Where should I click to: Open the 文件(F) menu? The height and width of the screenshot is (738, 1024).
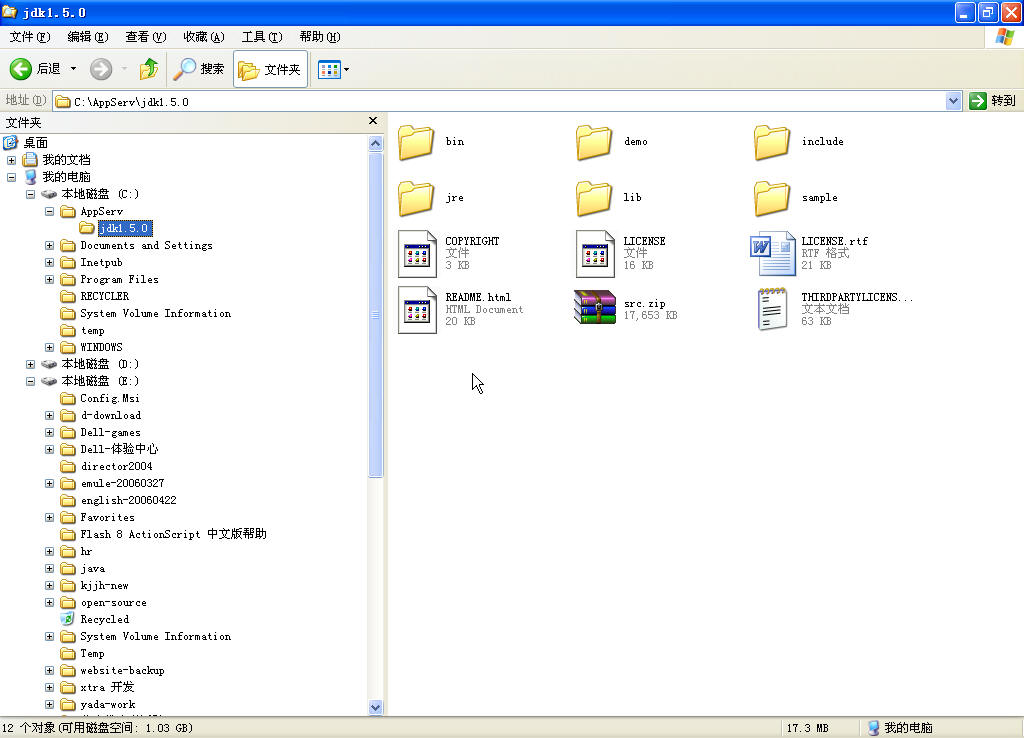30,37
